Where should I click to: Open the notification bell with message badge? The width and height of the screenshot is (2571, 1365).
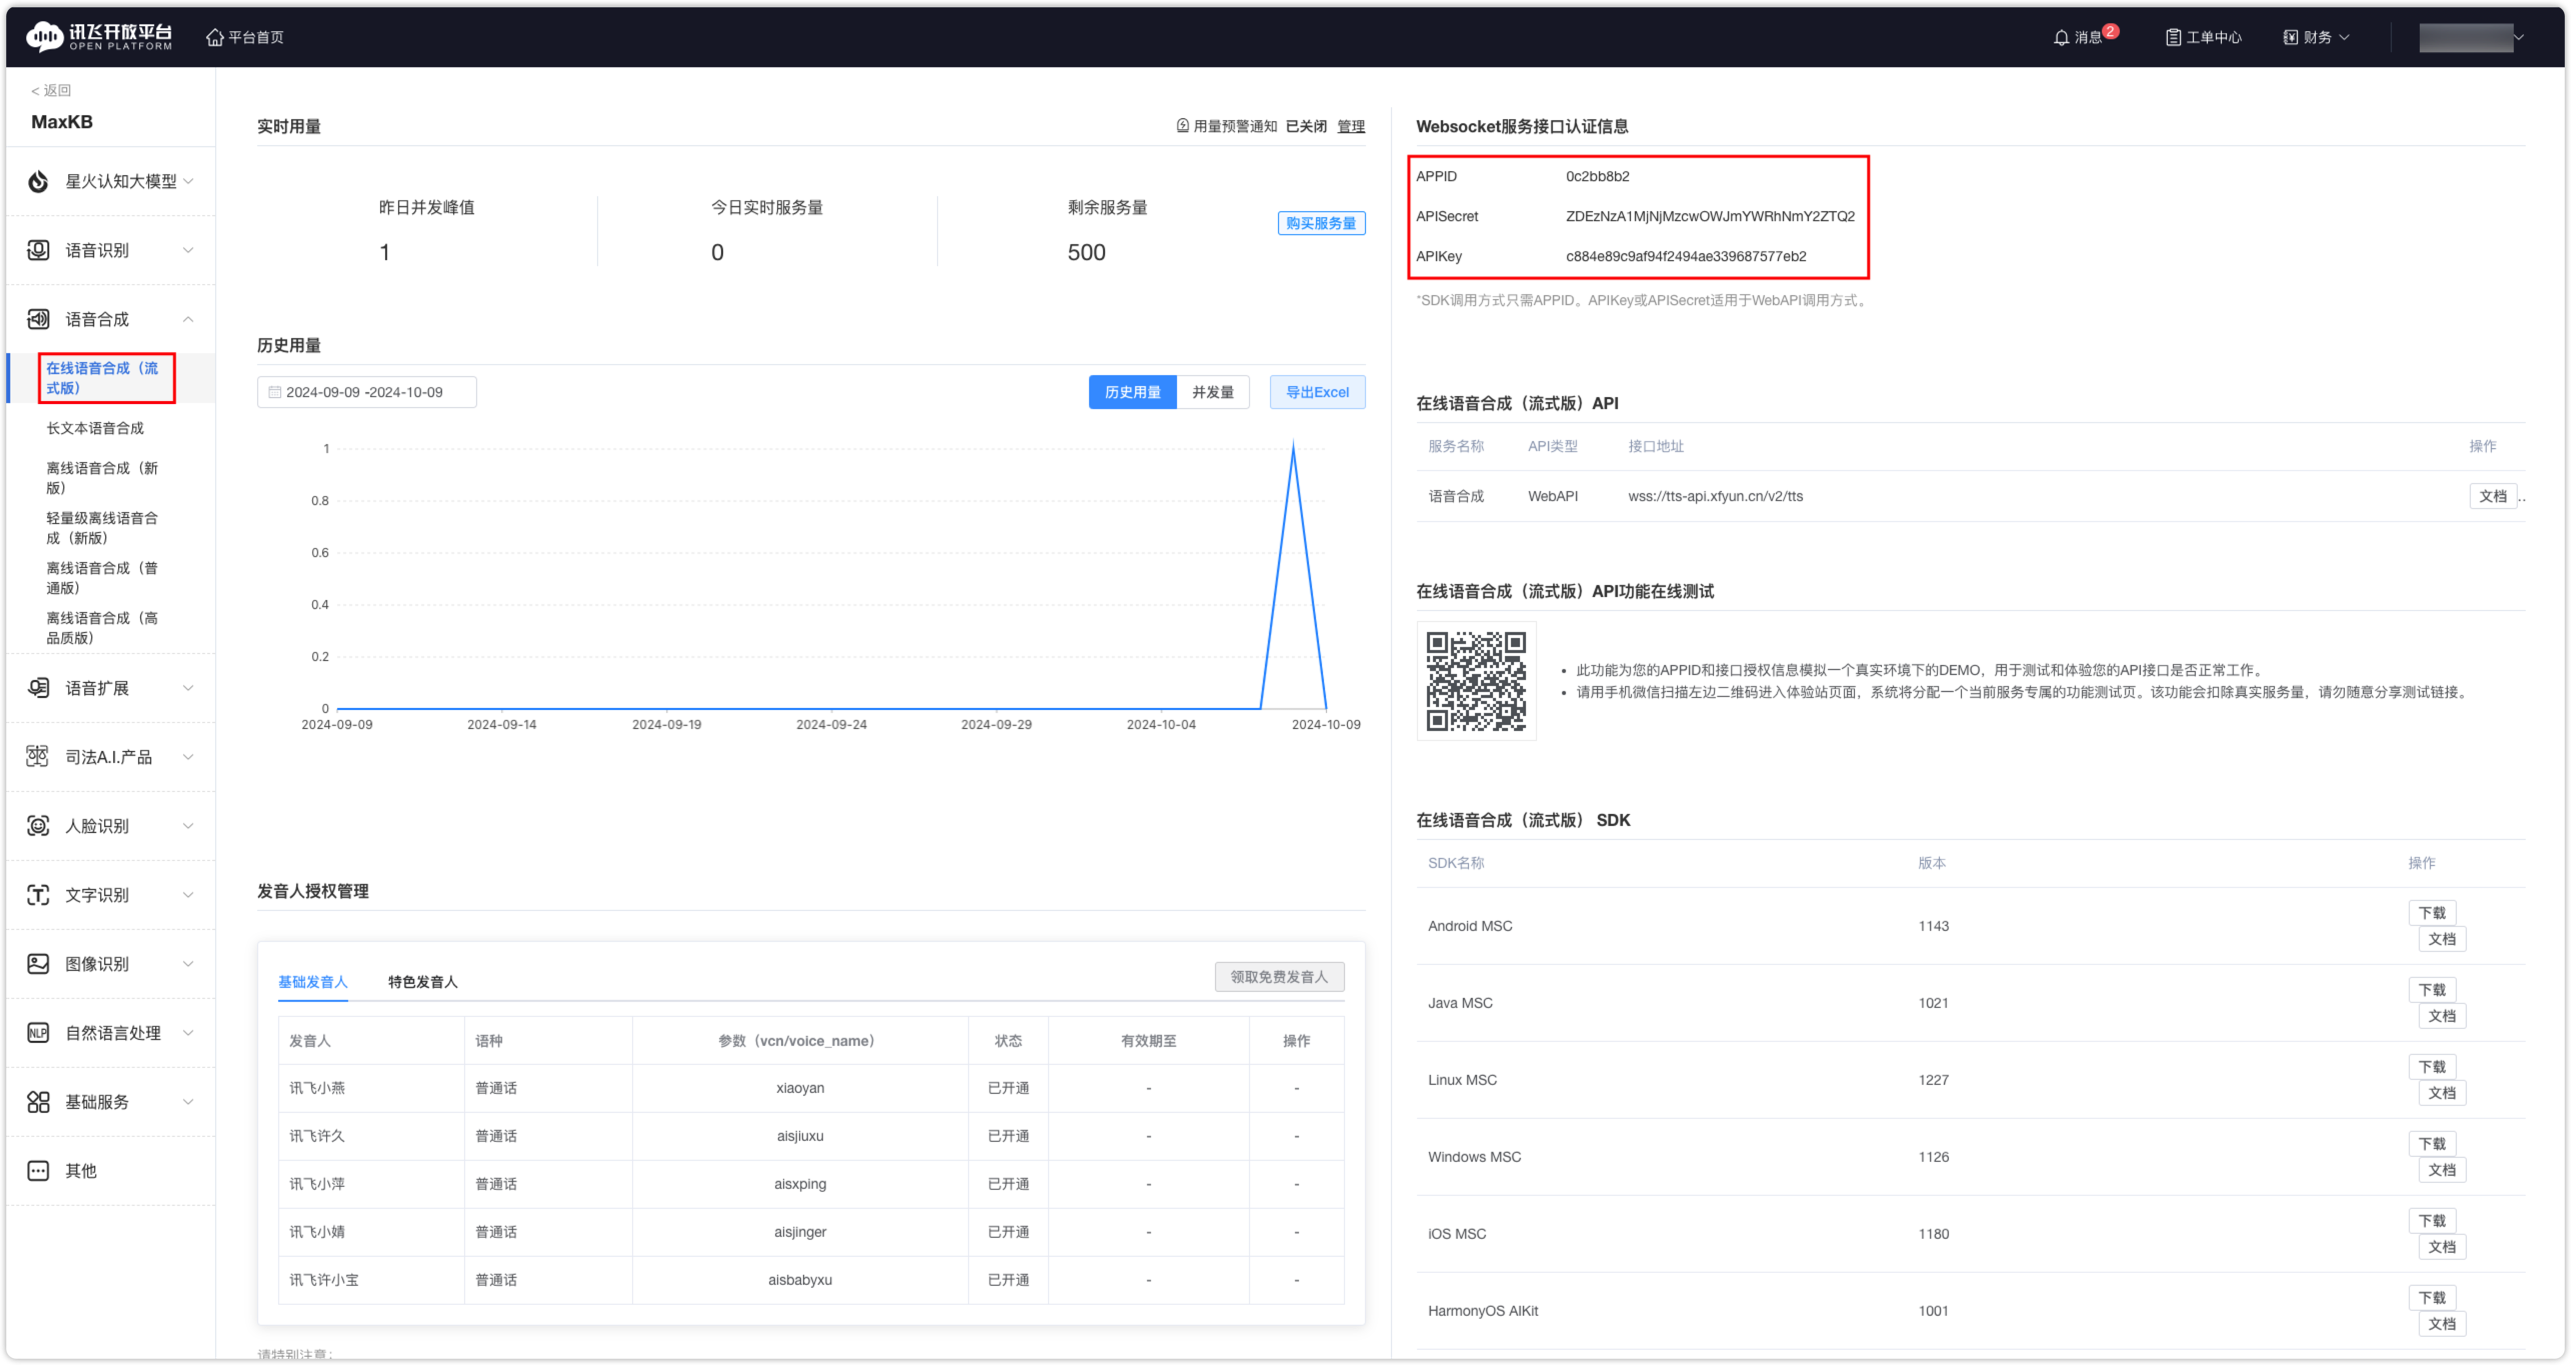pyautogui.click(x=2062, y=37)
